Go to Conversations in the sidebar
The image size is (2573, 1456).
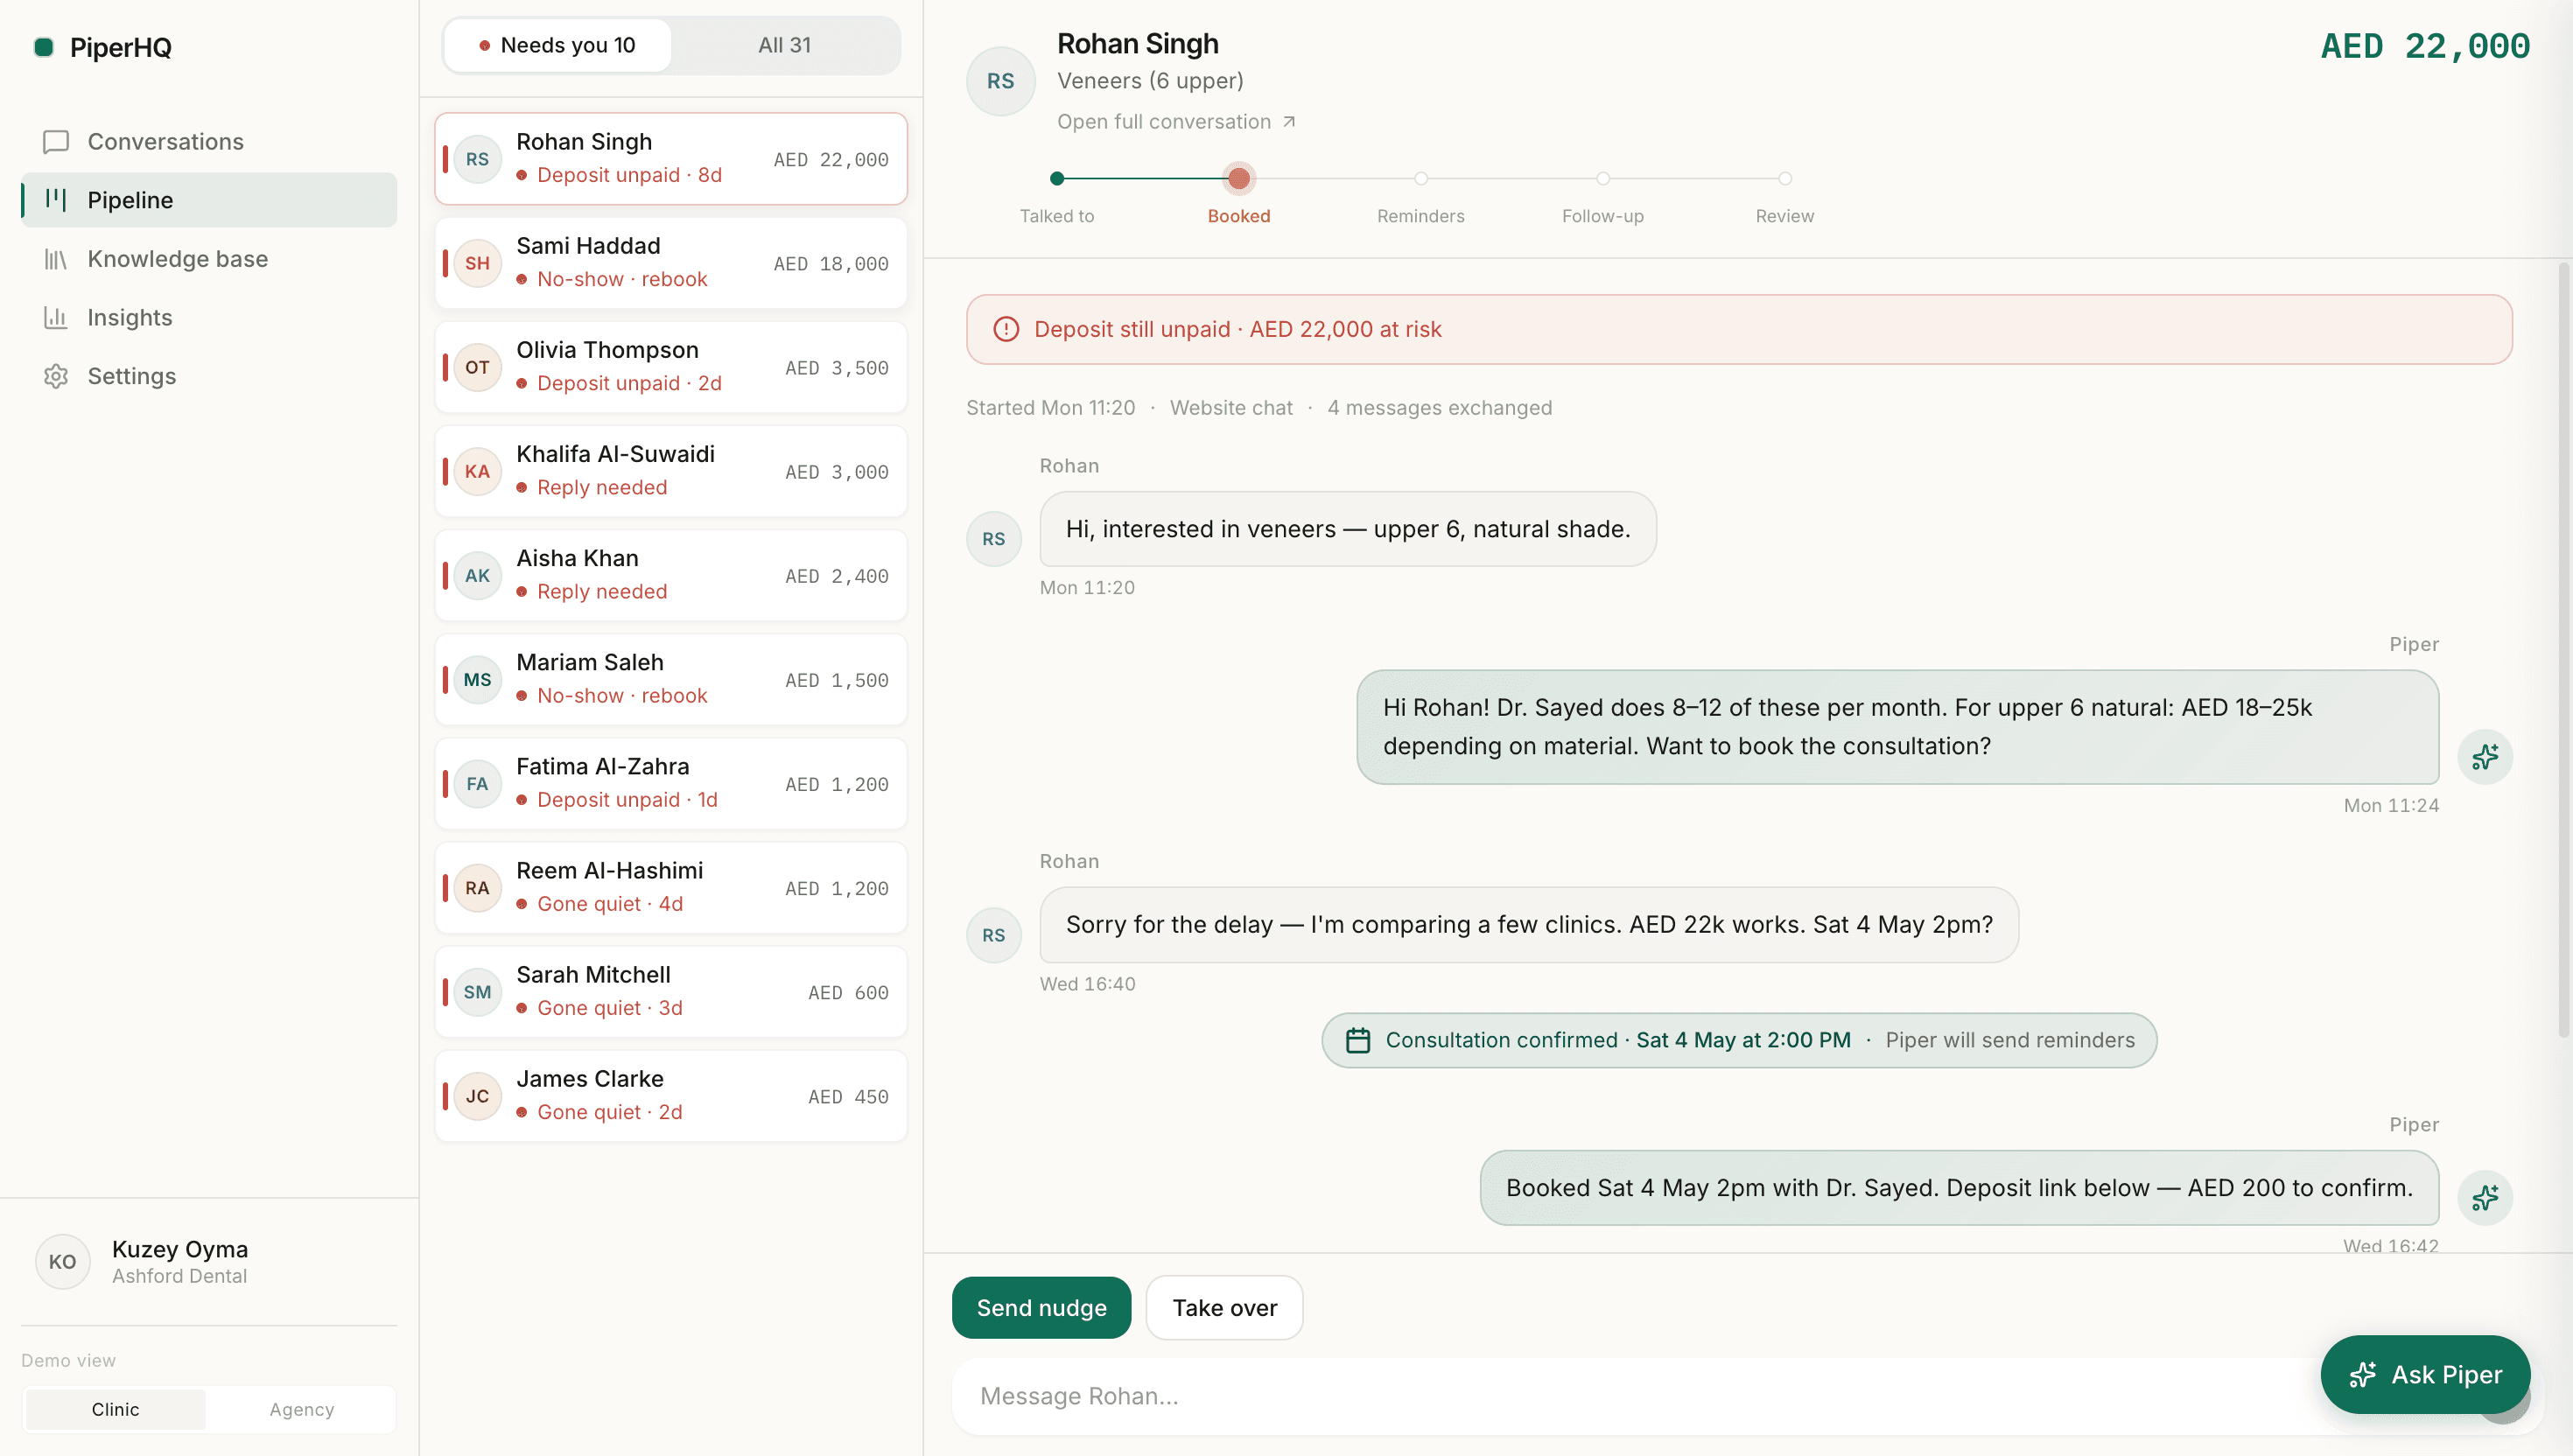pos(209,142)
